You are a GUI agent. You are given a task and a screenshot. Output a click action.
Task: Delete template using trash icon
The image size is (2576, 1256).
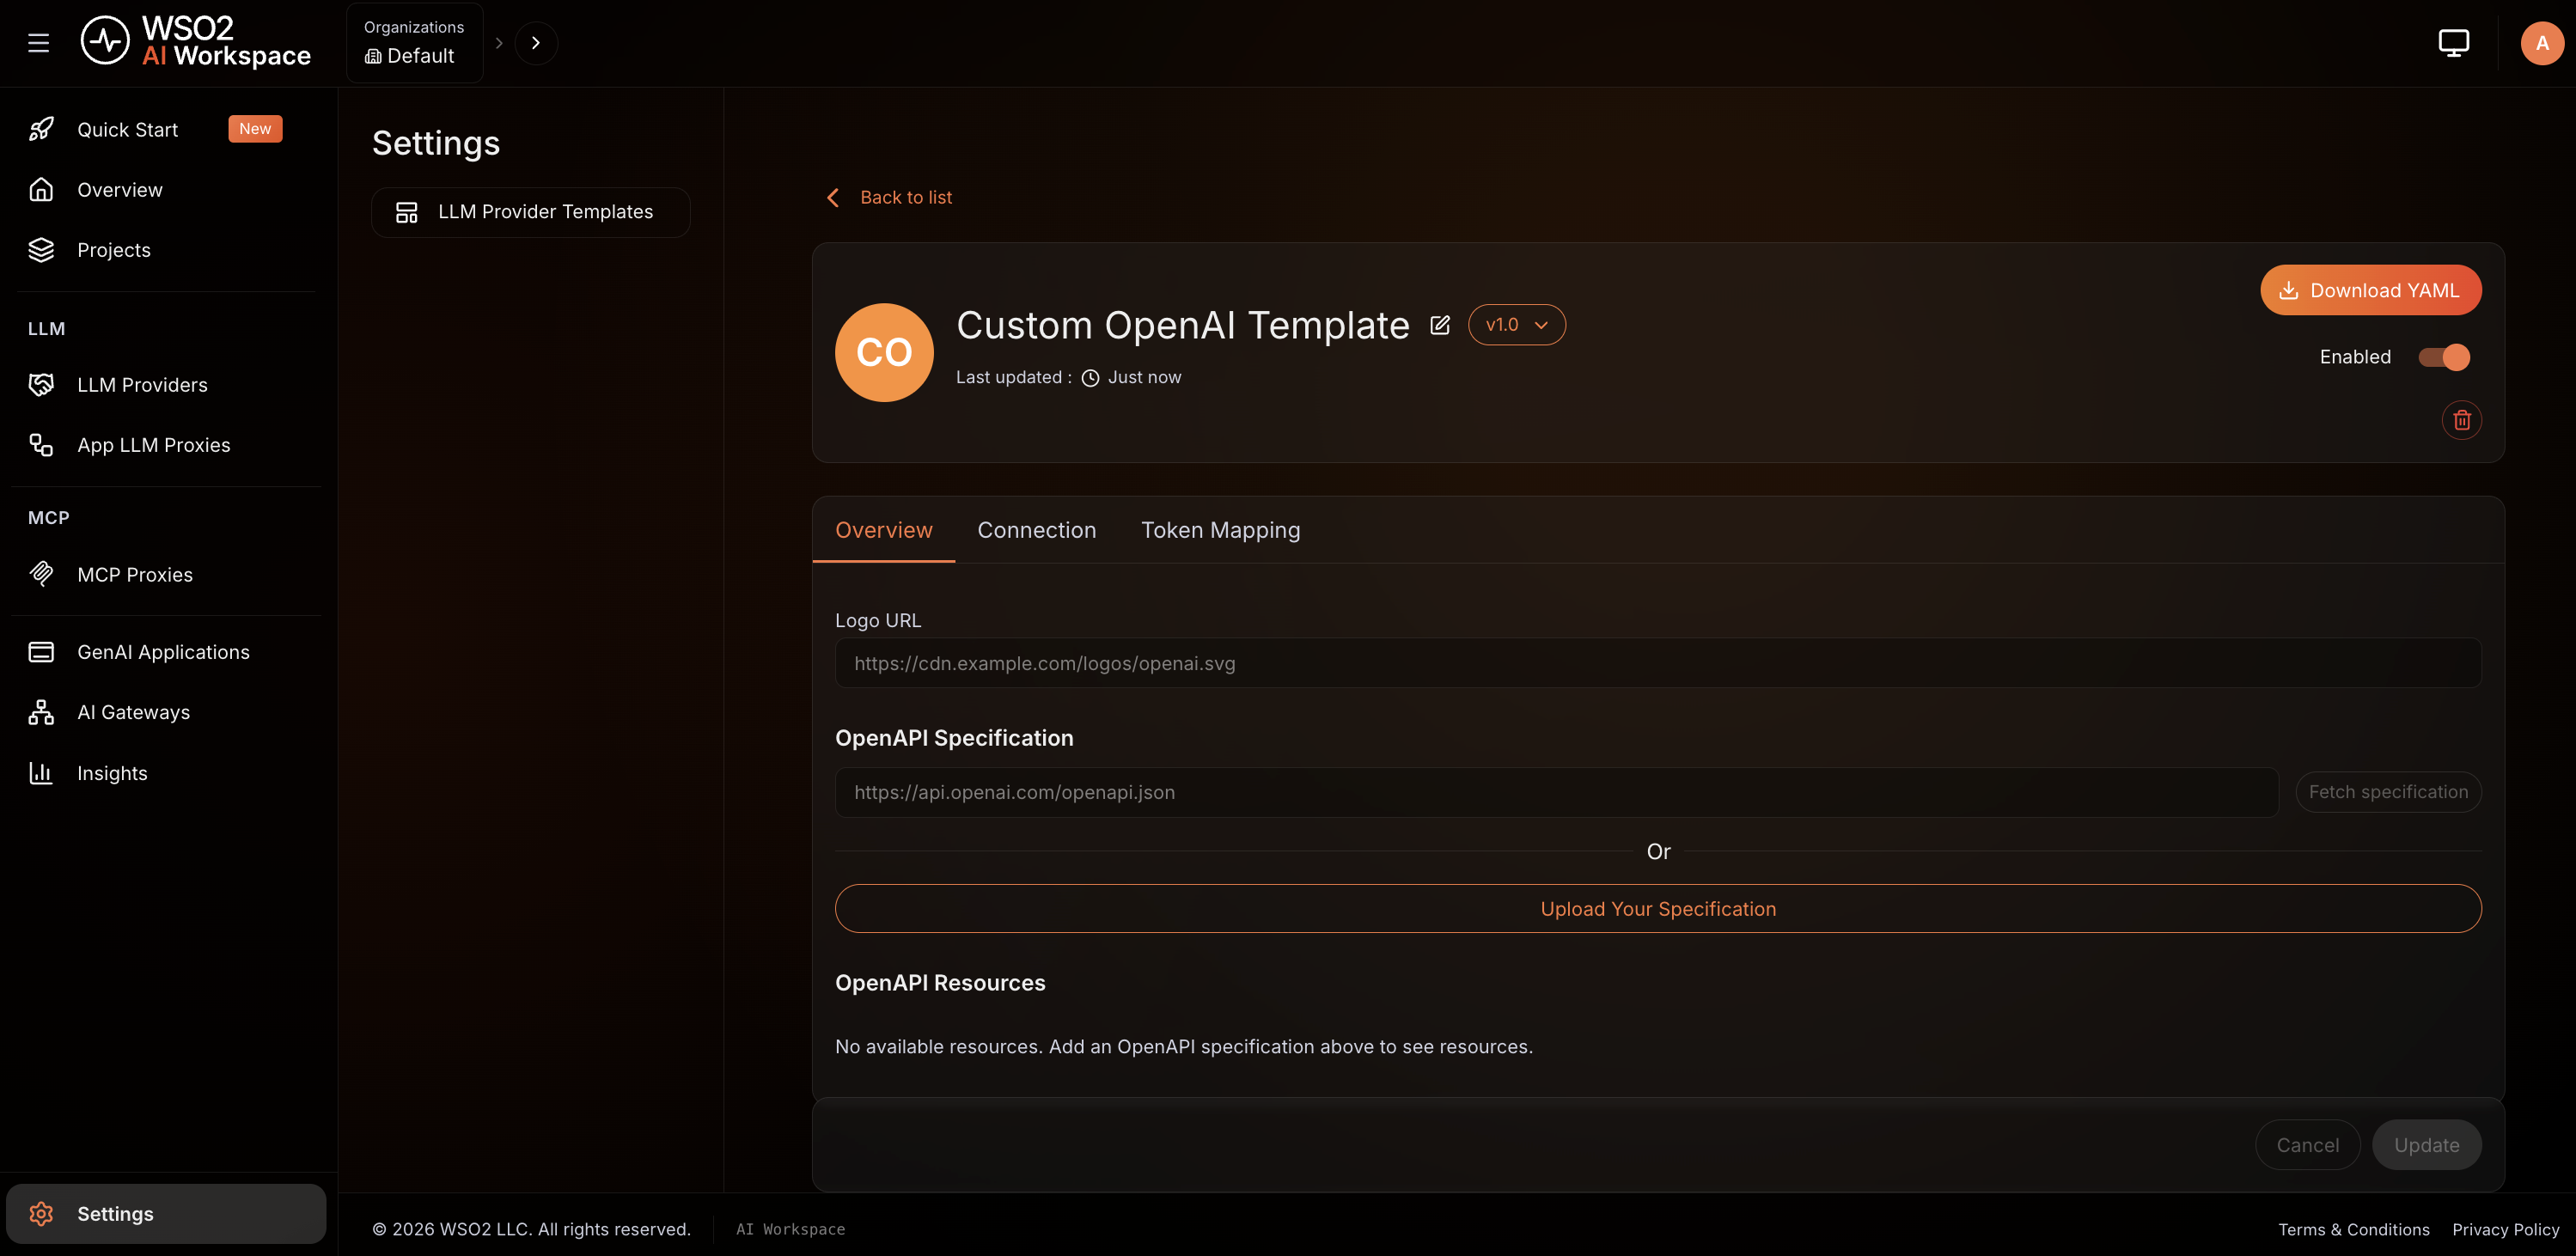(x=2461, y=420)
